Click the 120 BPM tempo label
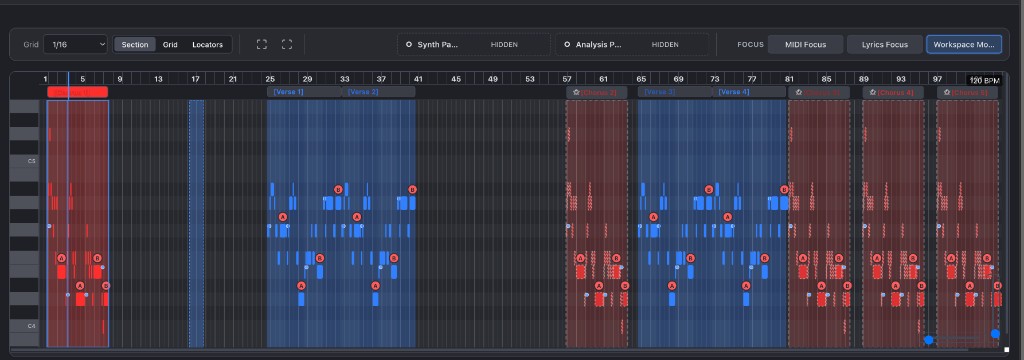Image resolution: width=1024 pixels, height=360 pixels. coord(984,80)
